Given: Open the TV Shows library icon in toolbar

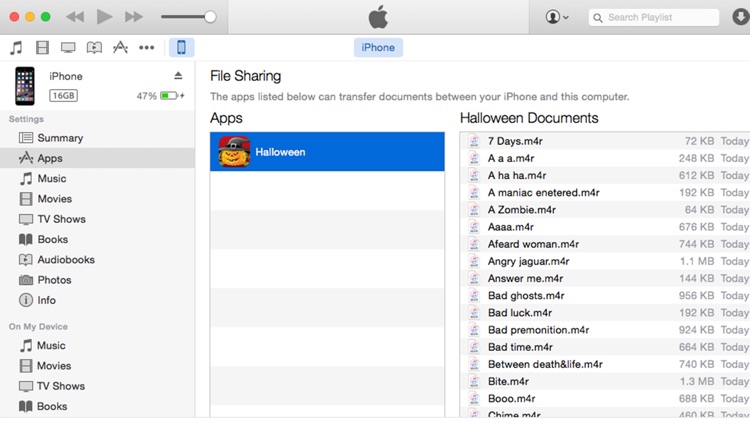Looking at the screenshot, I should (x=68, y=47).
